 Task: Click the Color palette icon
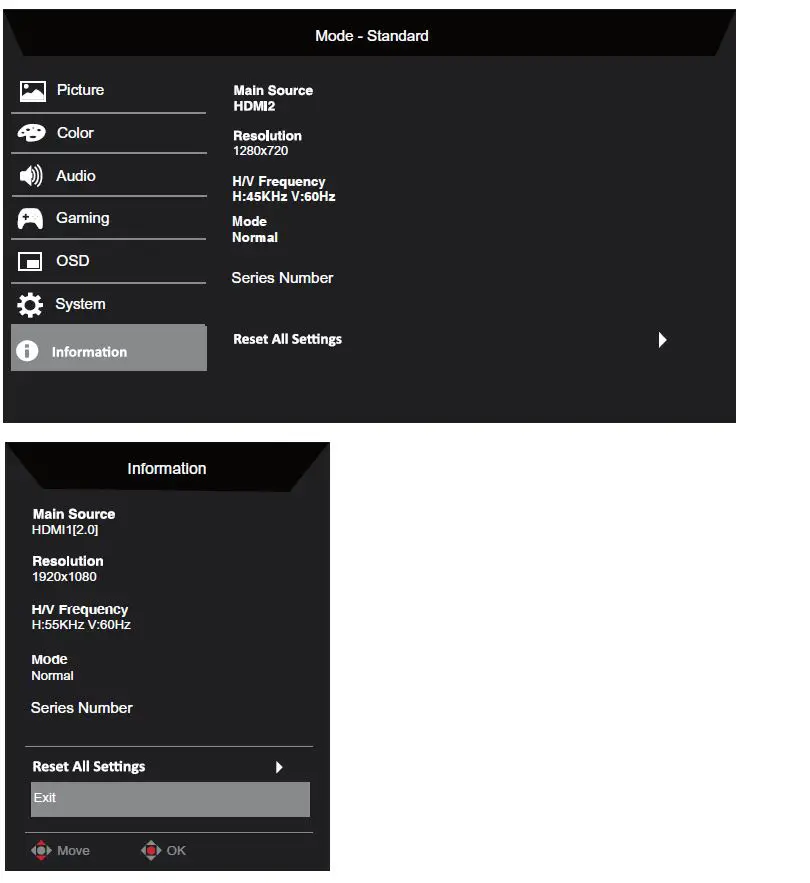pyautogui.click(x=32, y=133)
